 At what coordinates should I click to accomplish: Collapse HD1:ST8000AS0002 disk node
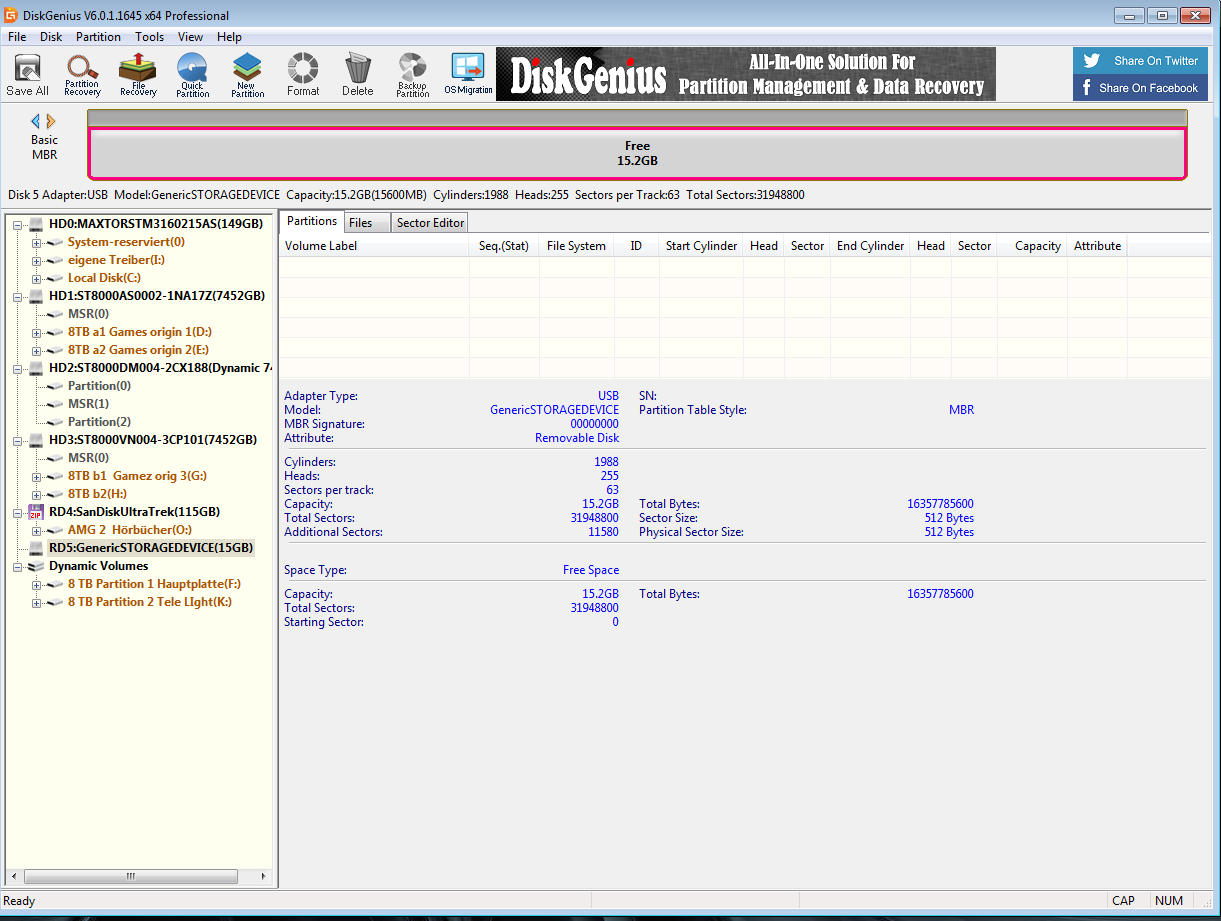(18, 296)
